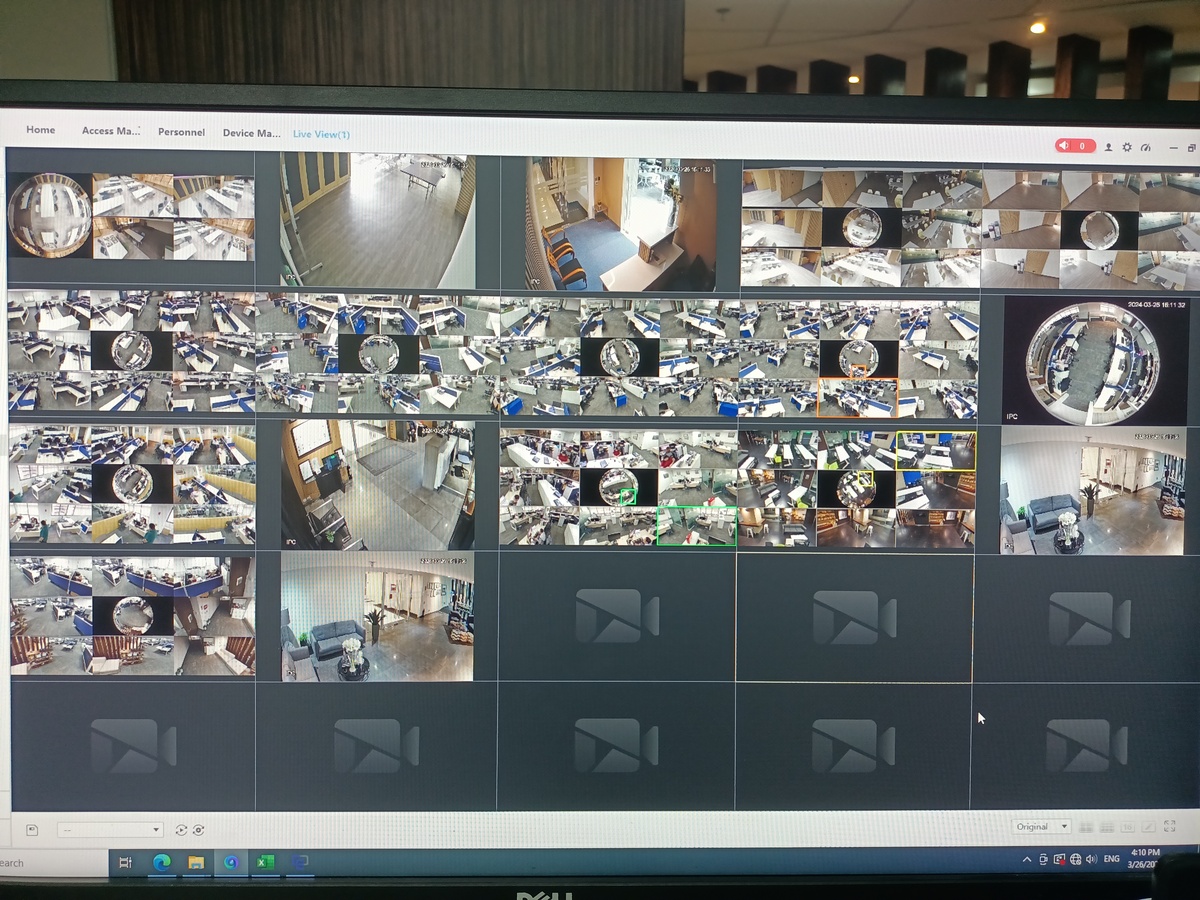Switch to the Home tab

click(40, 130)
